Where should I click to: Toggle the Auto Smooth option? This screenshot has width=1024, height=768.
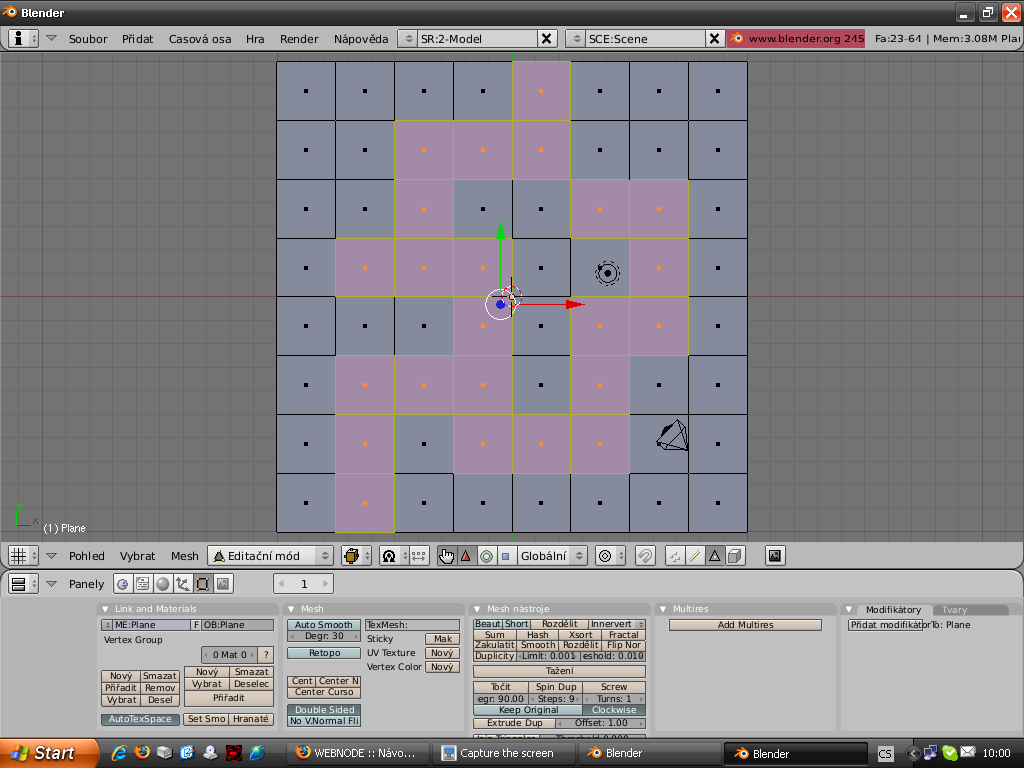324,625
